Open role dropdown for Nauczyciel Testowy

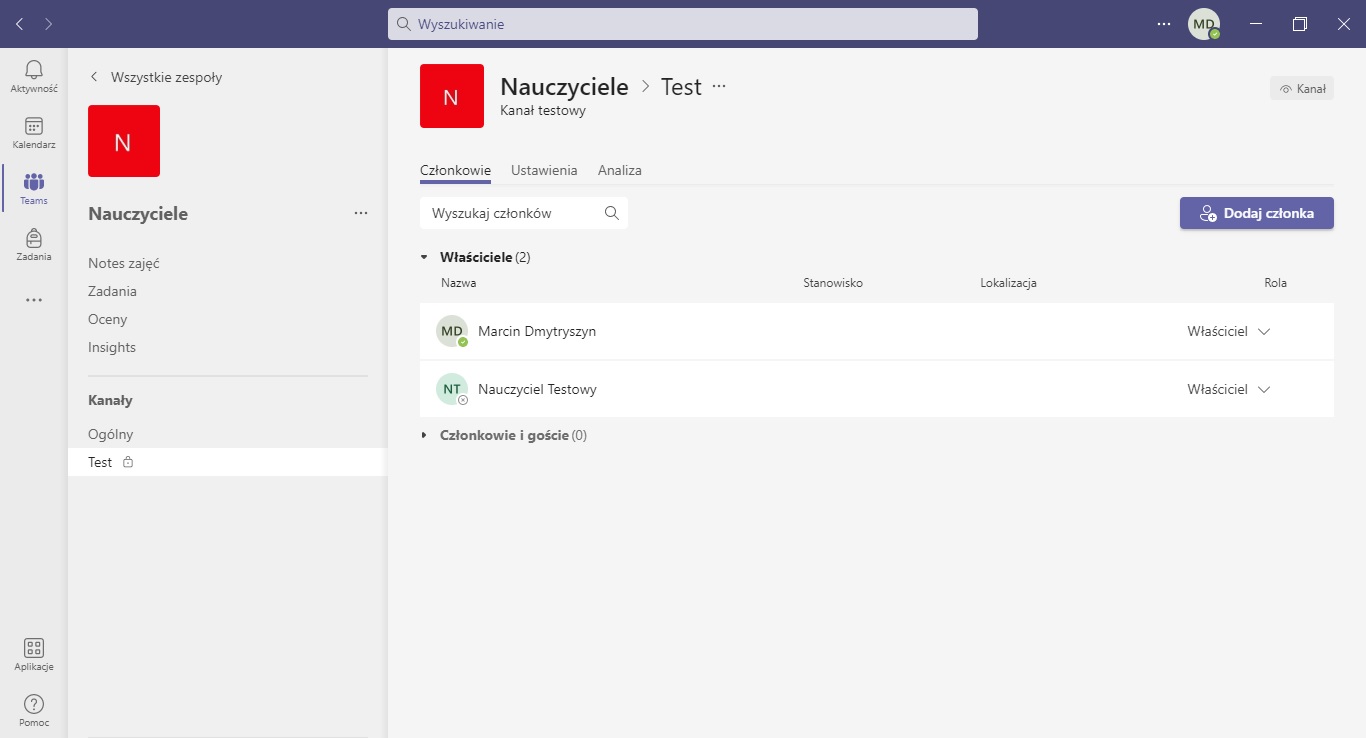(x=1263, y=390)
